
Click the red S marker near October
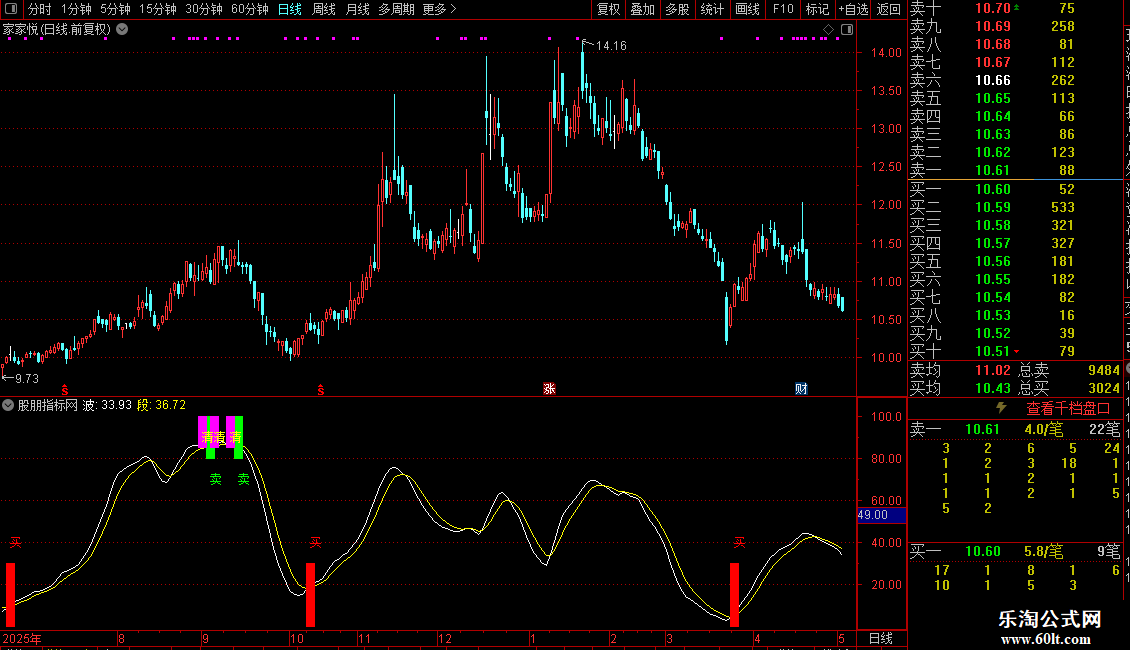321,390
